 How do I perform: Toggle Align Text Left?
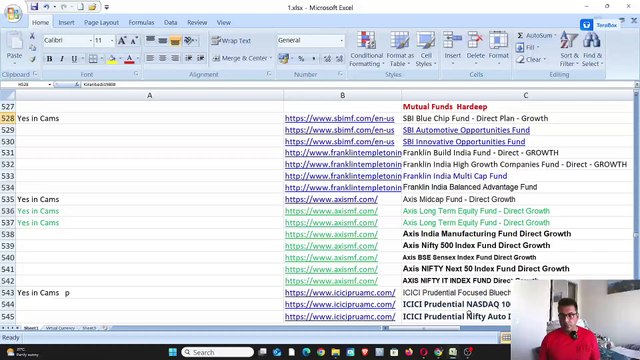point(150,58)
